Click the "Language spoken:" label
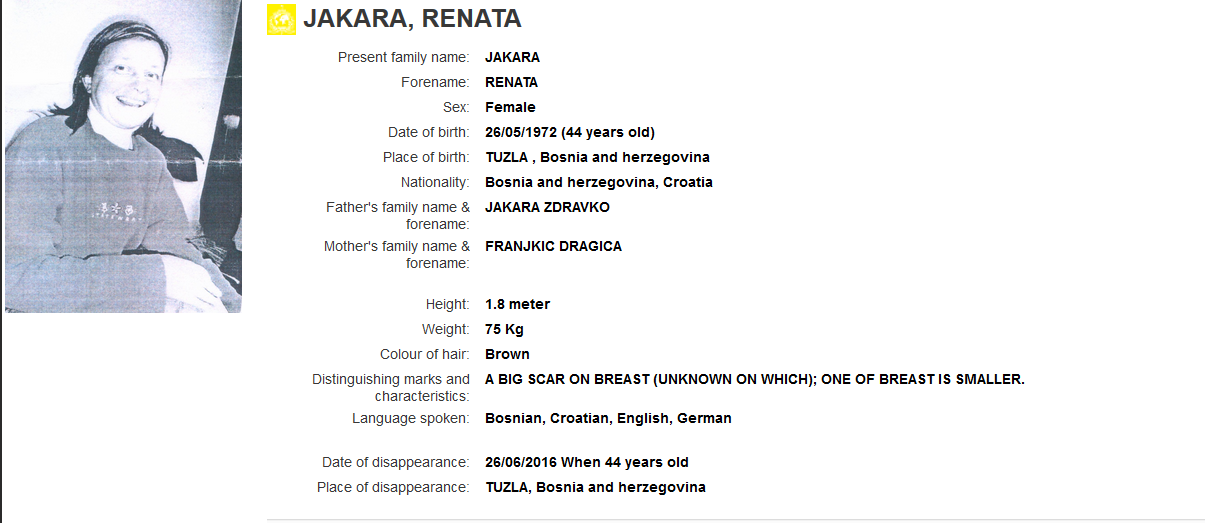Viewport: 1205px width, 523px height. click(x=410, y=418)
